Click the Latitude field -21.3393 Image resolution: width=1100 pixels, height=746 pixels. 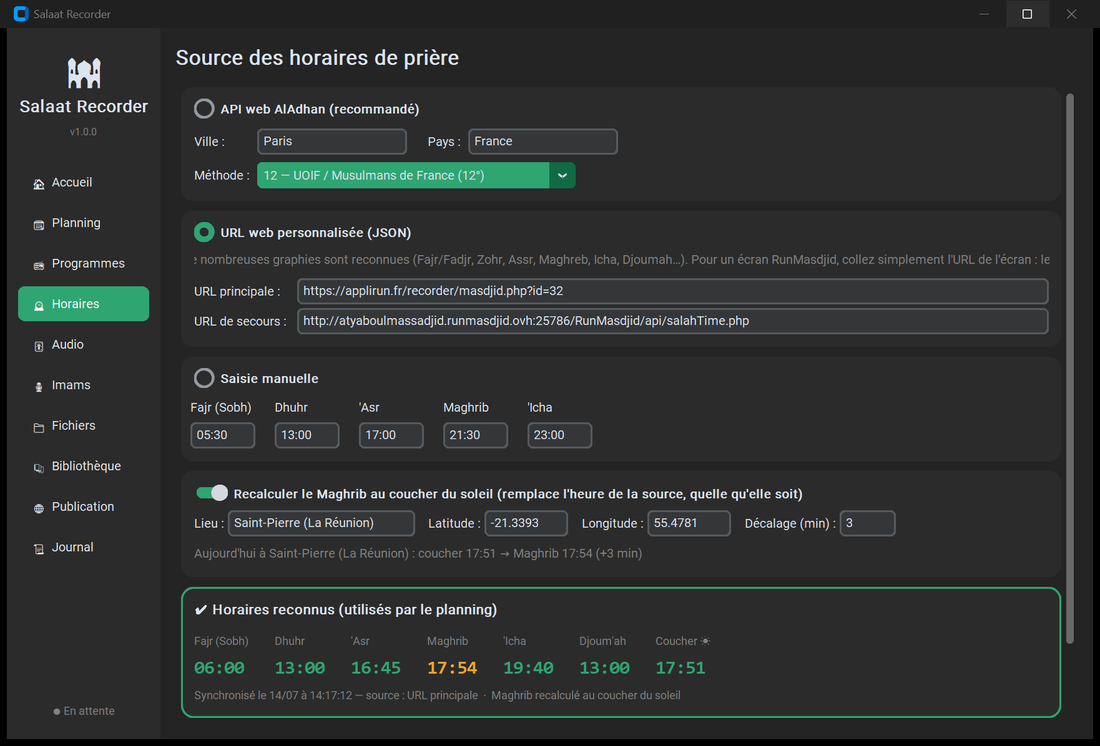point(525,524)
